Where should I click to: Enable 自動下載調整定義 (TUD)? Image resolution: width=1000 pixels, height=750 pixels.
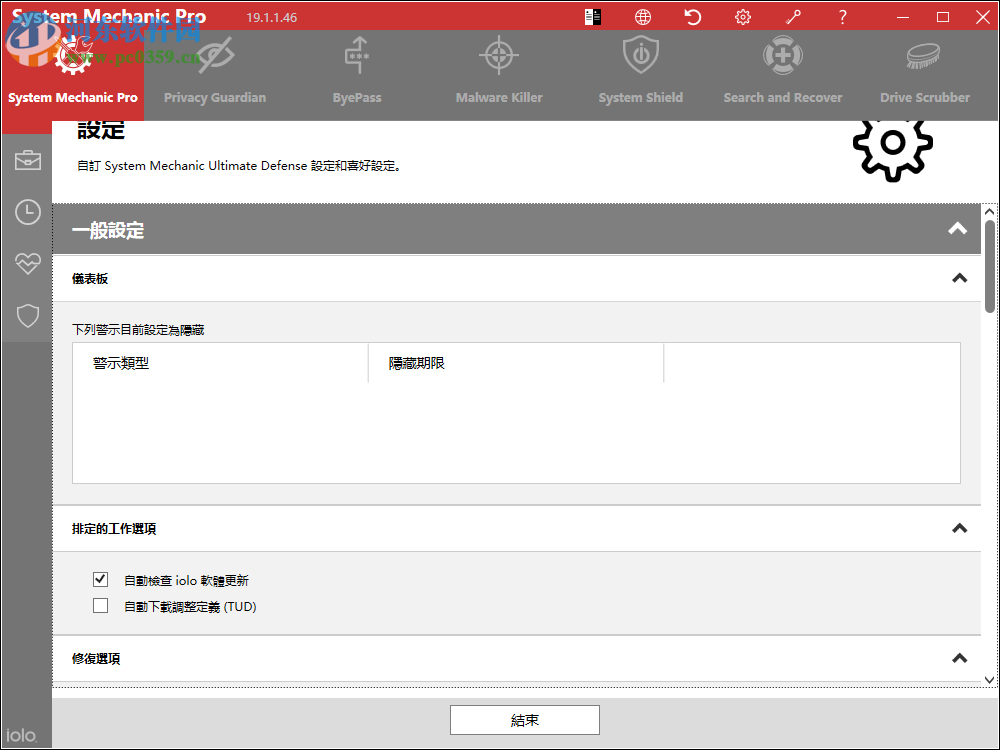[x=100, y=605]
